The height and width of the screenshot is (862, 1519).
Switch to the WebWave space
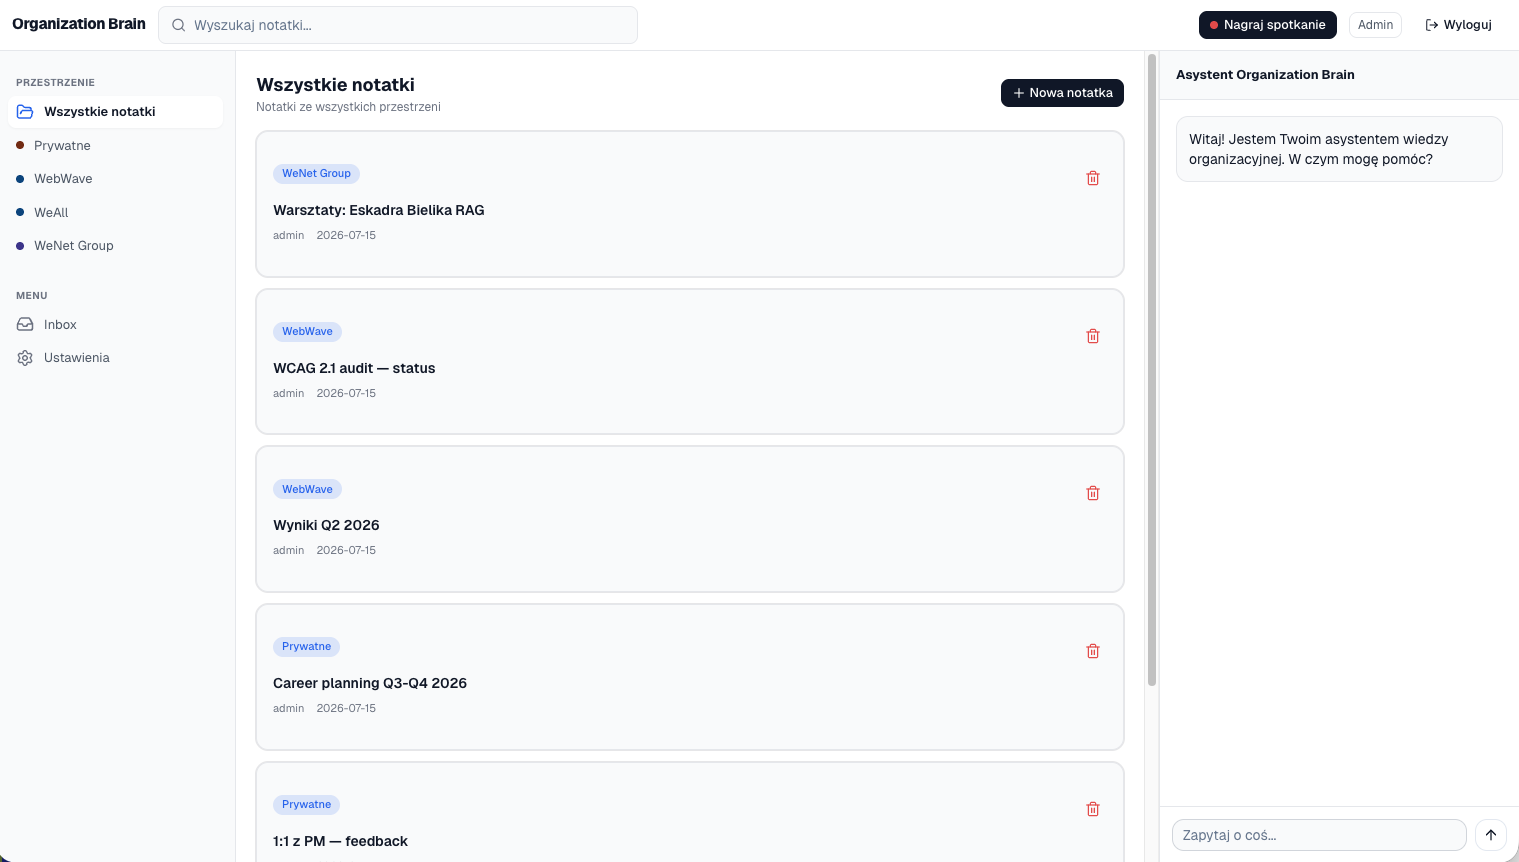115,179
